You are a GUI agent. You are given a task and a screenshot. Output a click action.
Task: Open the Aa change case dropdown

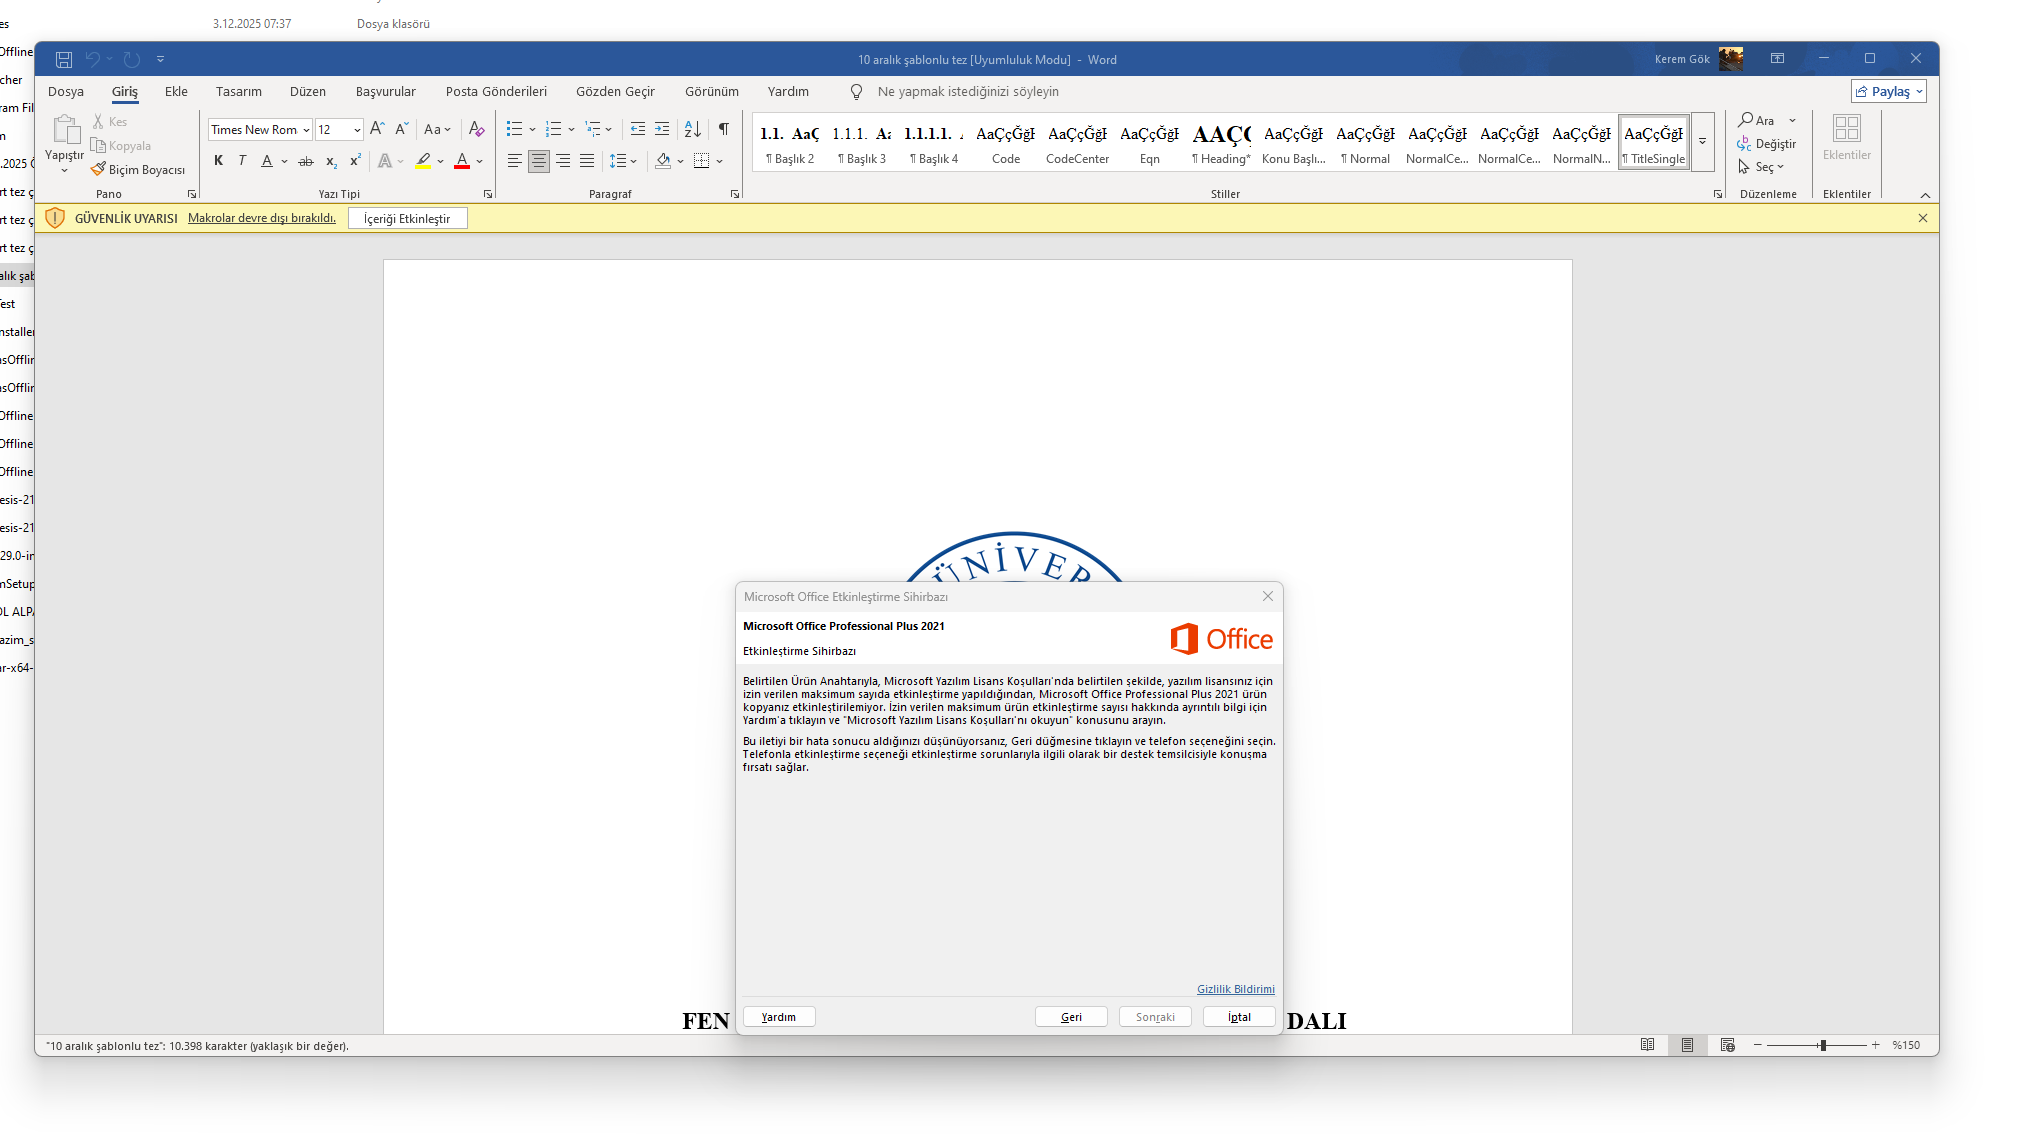(437, 129)
